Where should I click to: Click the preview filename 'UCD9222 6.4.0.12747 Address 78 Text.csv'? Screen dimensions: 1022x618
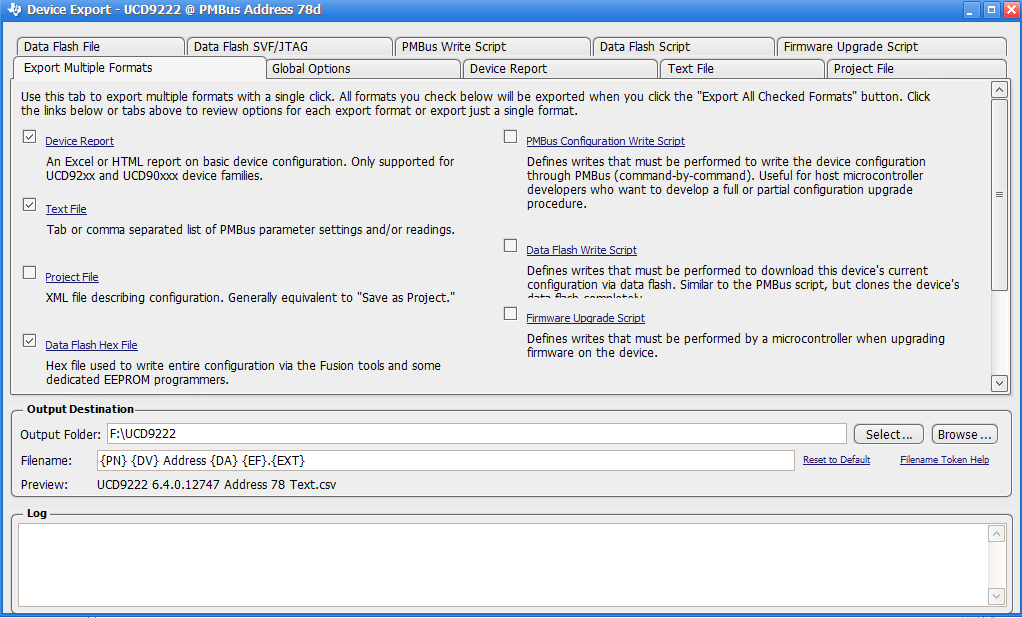[216, 485]
